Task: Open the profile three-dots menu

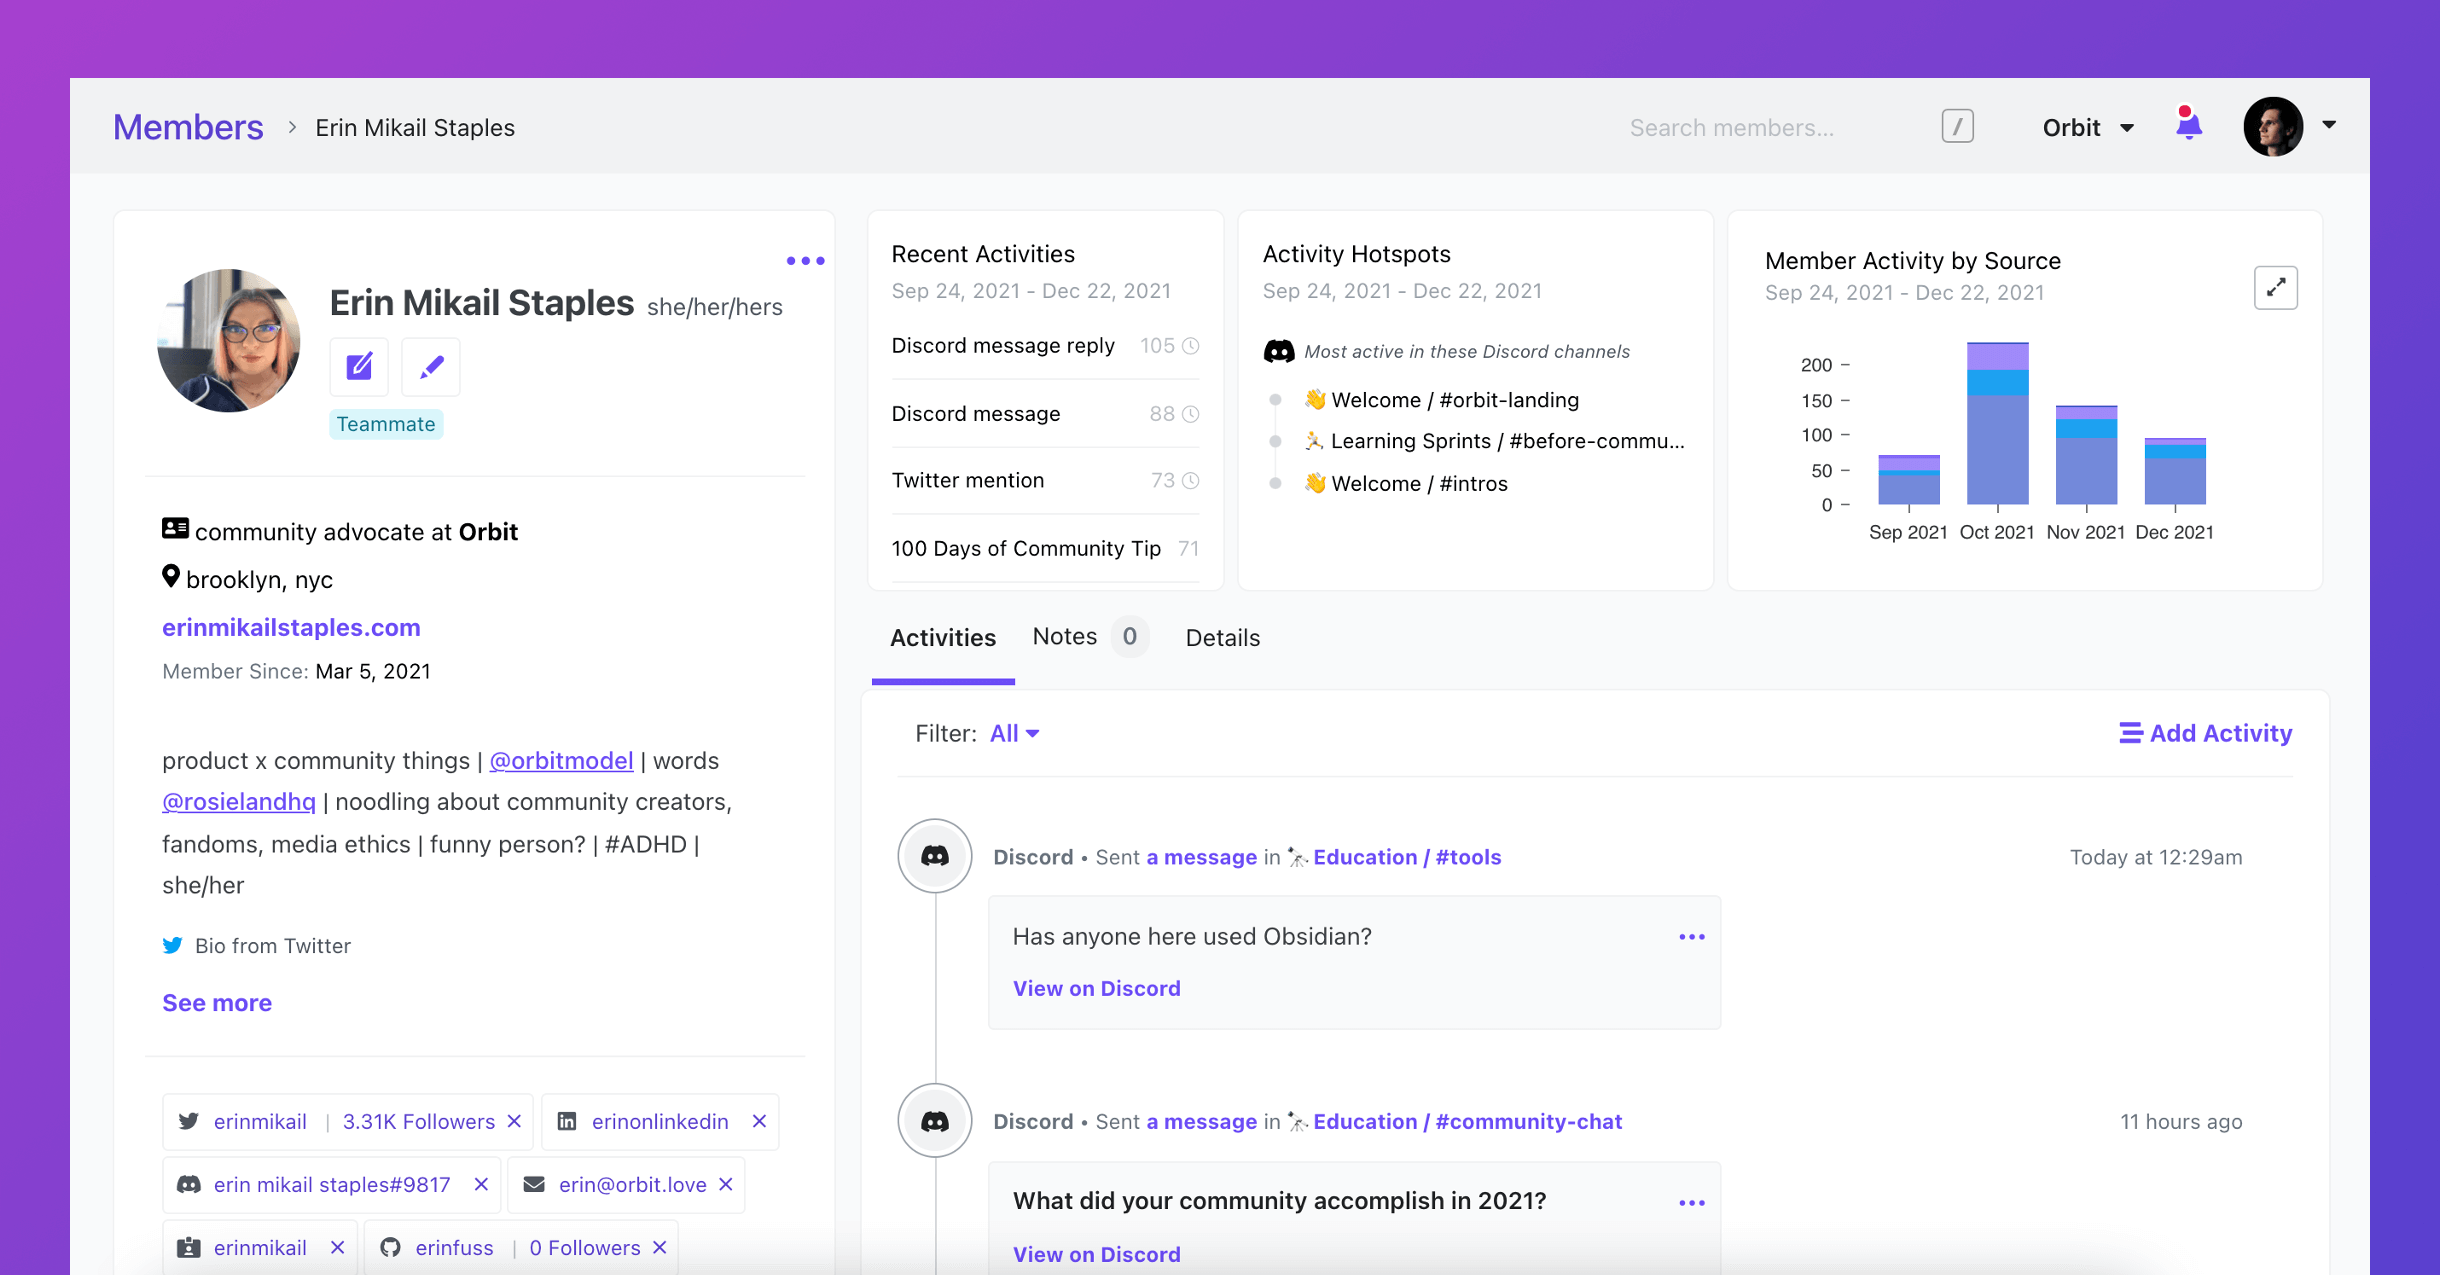Action: click(x=805, y=261)
